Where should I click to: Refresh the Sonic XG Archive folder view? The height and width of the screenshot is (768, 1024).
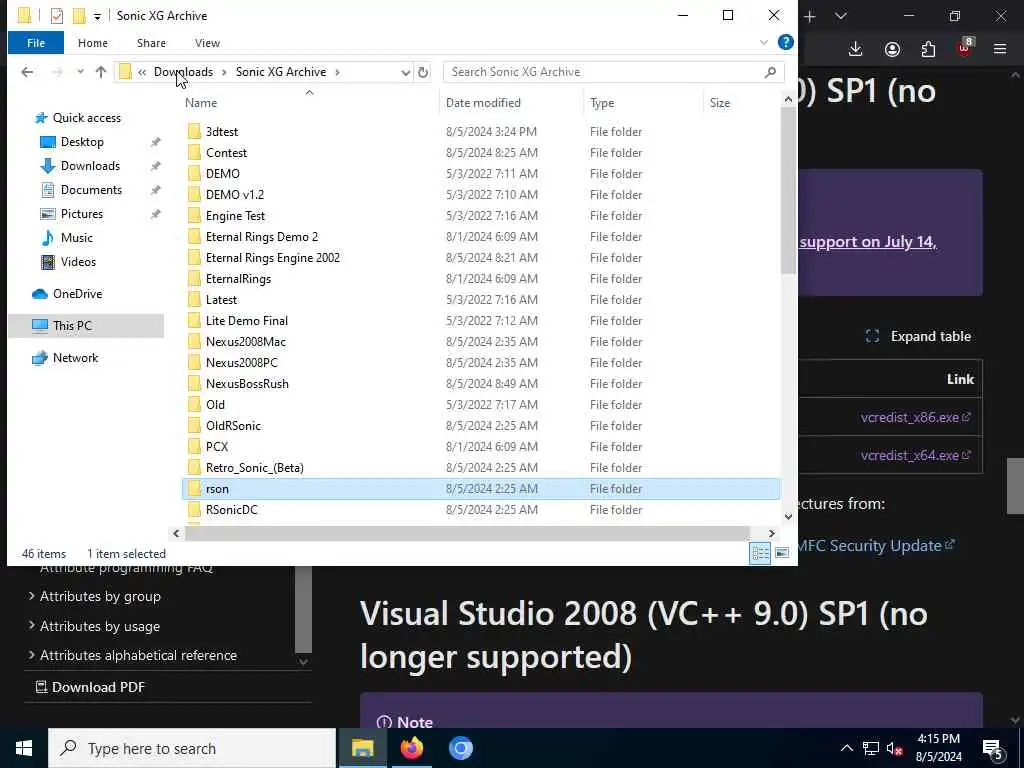[x=423, y=72]
